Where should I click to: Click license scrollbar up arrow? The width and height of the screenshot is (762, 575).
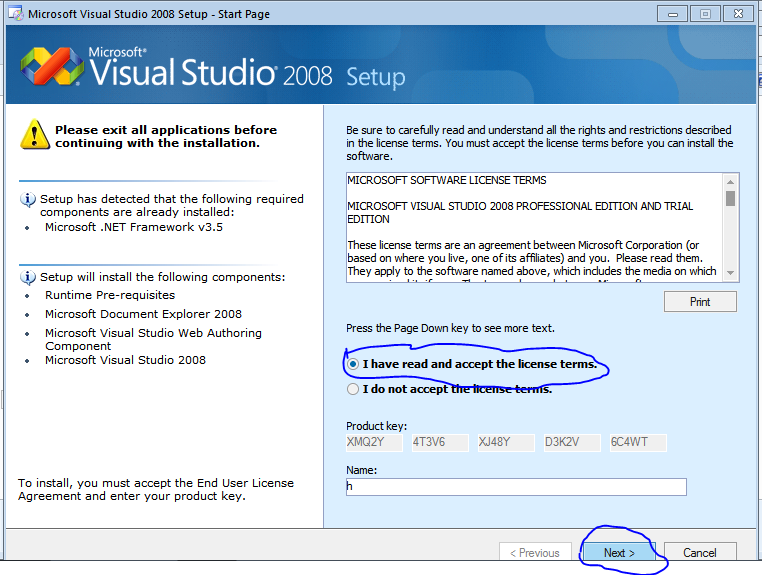tap(730, 181)
